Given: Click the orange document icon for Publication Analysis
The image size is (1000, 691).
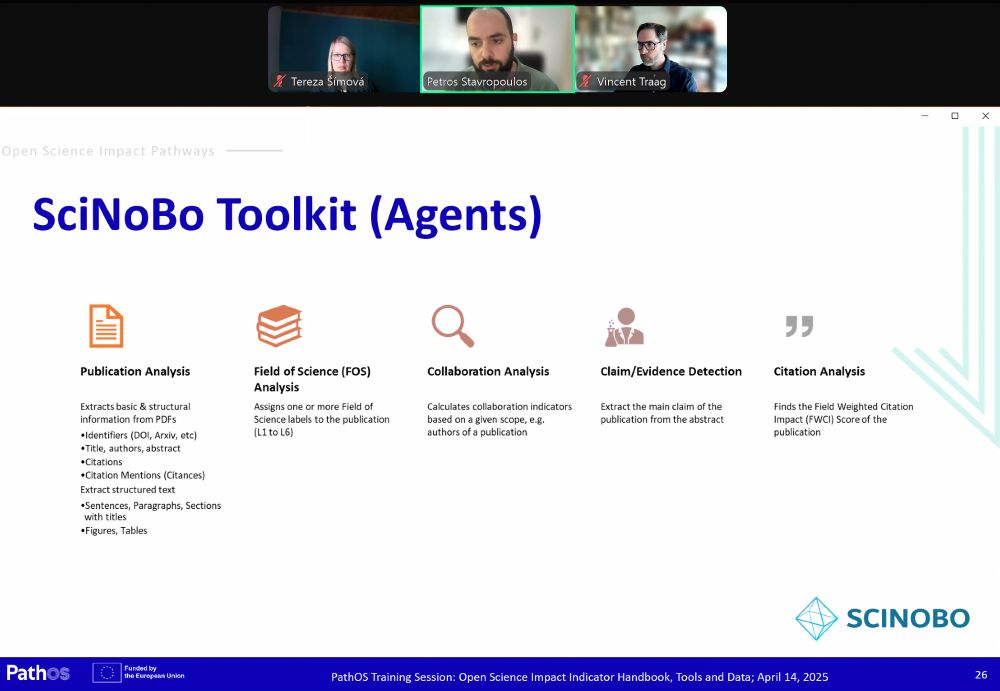Looking at the screenshot, I should point(106,326).
